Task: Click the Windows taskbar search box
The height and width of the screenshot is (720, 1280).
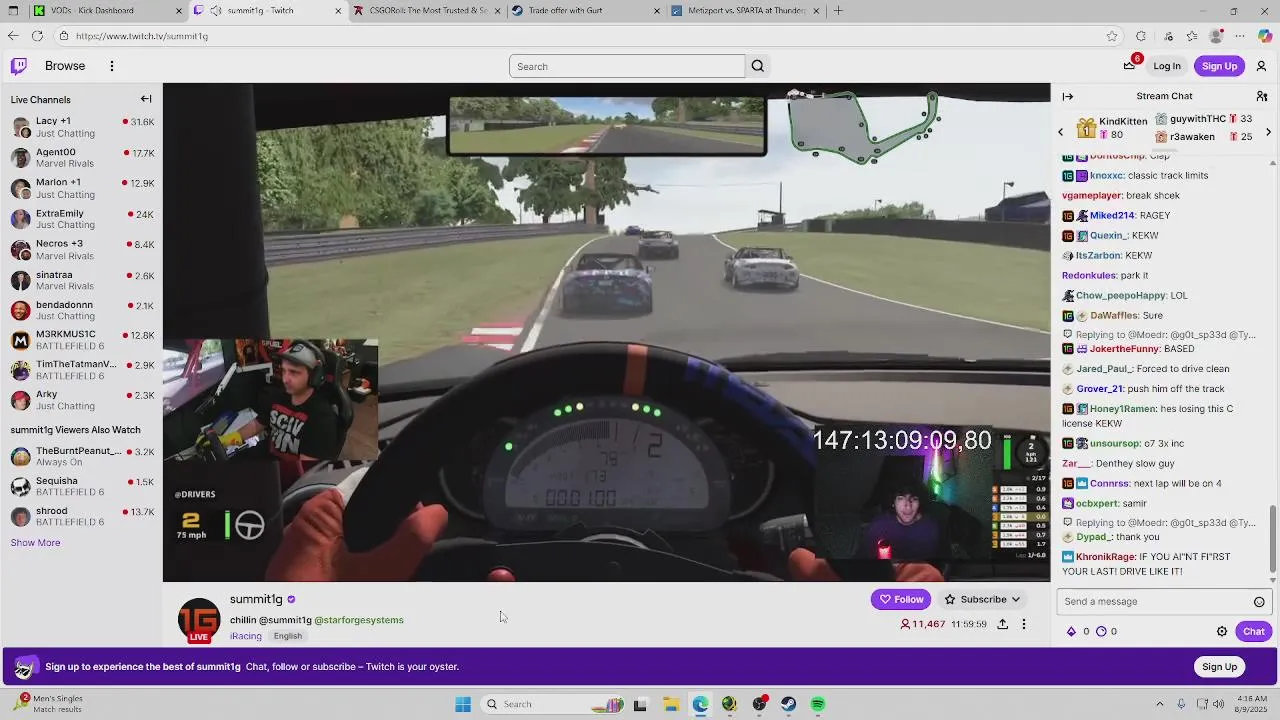Action: coord(553,704)
